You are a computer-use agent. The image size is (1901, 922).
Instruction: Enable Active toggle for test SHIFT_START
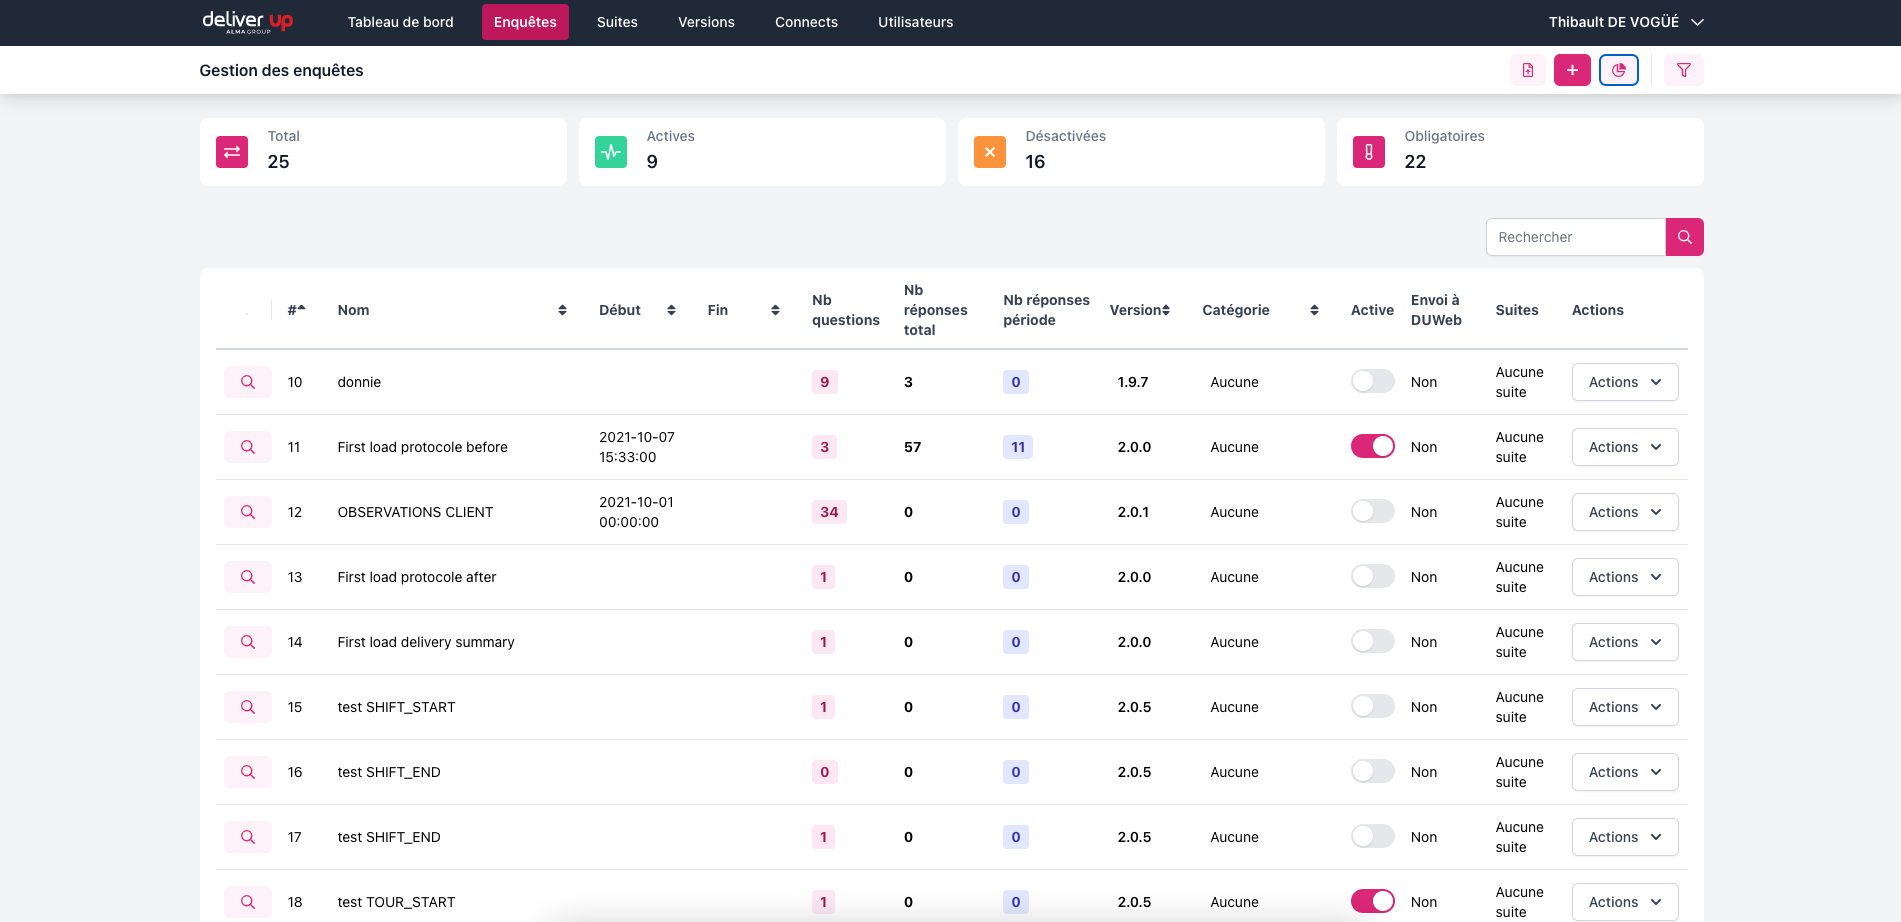[x=1372, y=706]
